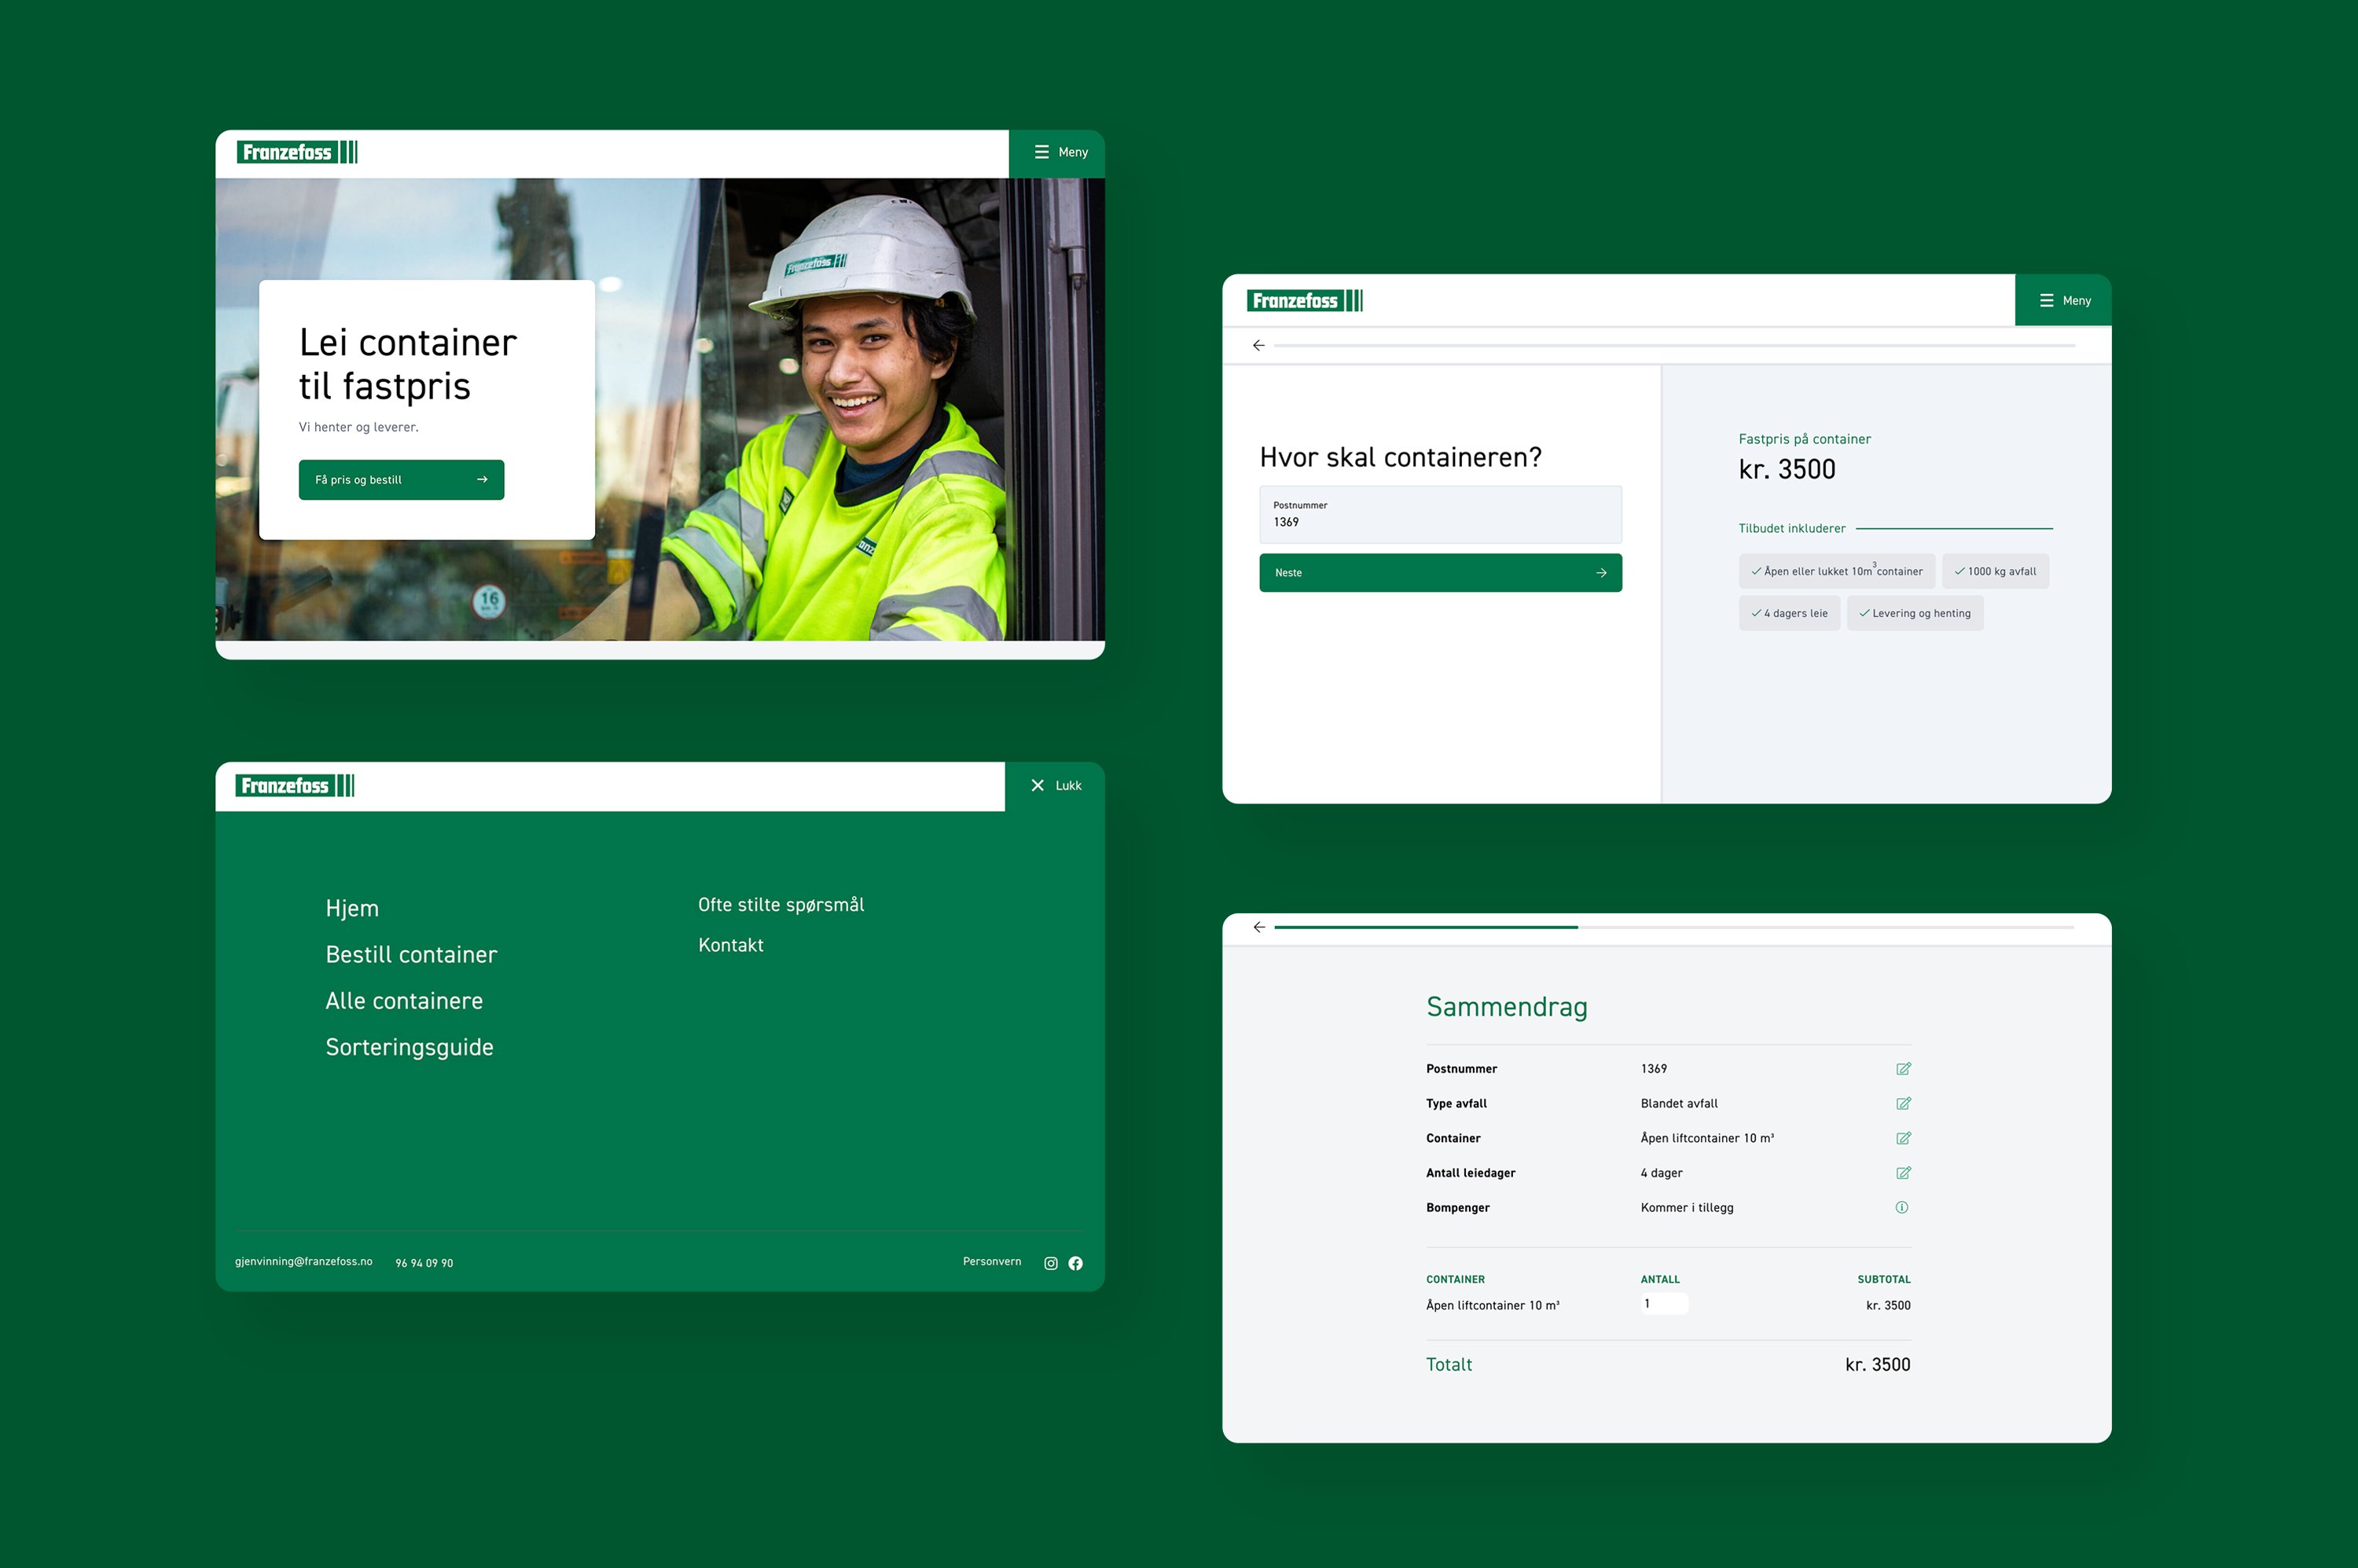Click the 'Blandet avfall' value

tap(1679, 1104)
